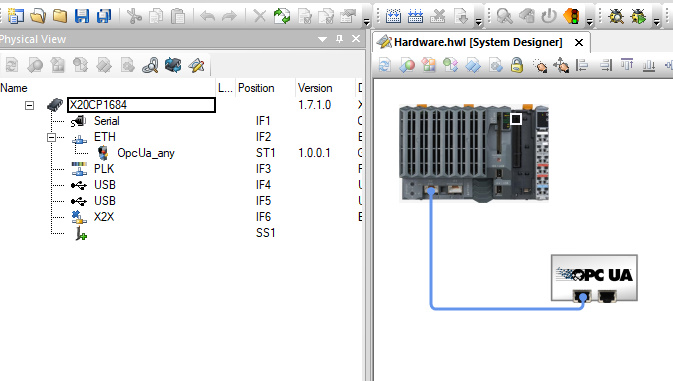The height and width of the screenshot is (381, 673).
Task: Select the OpcUa_any tree item
Action: (x=146, y=153)
